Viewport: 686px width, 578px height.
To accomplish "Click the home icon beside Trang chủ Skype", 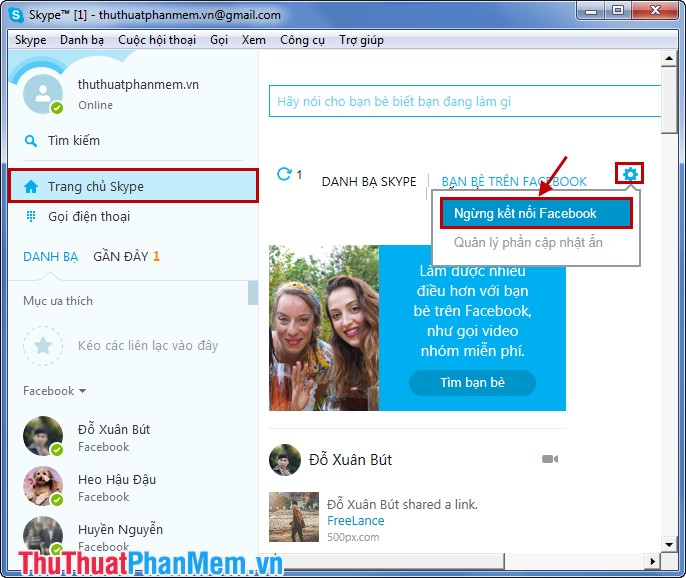I will 31,186.
